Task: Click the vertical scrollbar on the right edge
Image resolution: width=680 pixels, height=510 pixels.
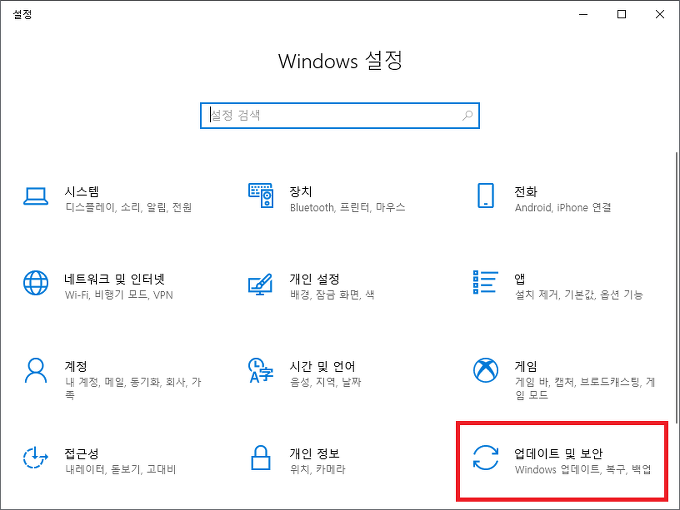Action: click(x=676, y=286)
